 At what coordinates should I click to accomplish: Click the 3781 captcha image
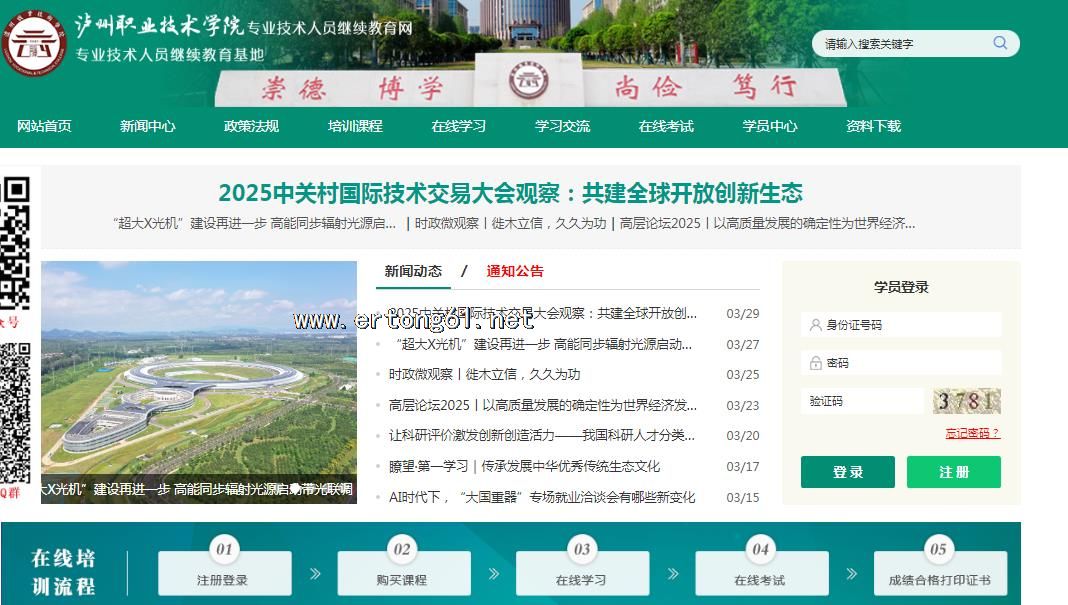[x=966, y=401]
